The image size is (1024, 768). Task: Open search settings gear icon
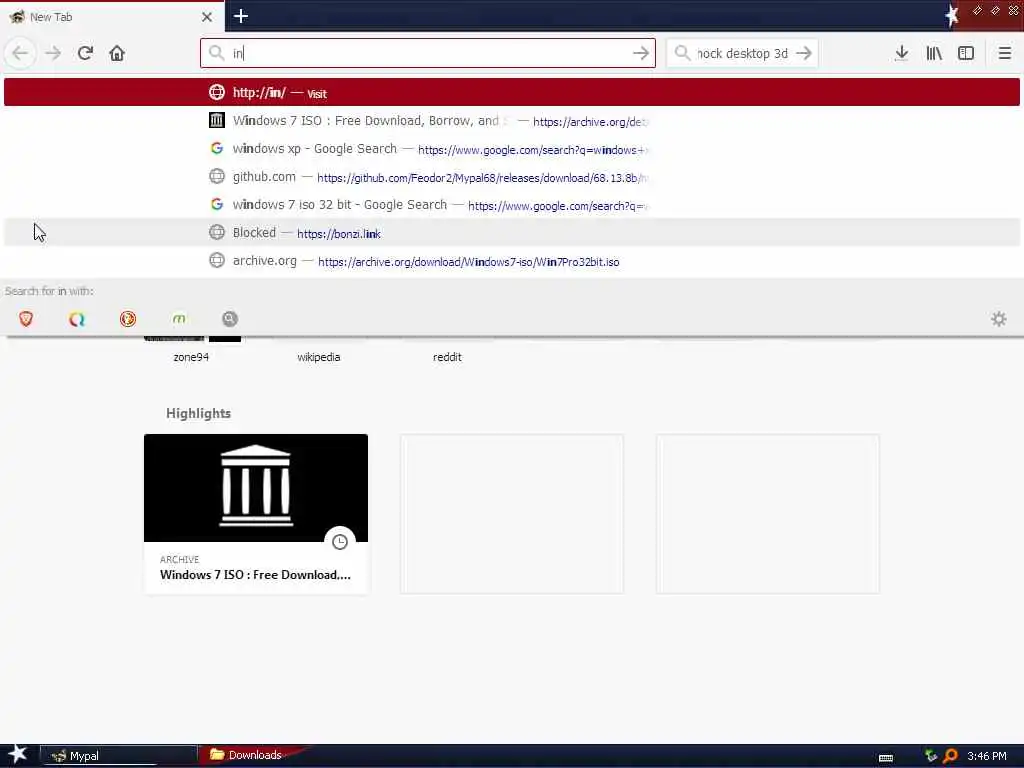999,319
